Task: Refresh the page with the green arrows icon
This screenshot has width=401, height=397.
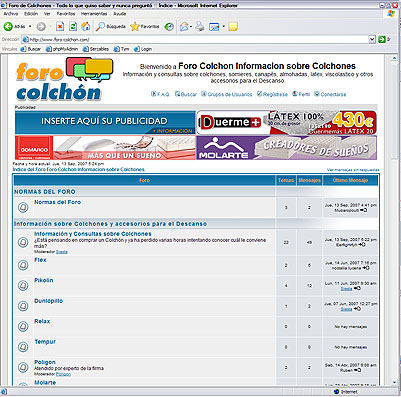Action: 73,26
